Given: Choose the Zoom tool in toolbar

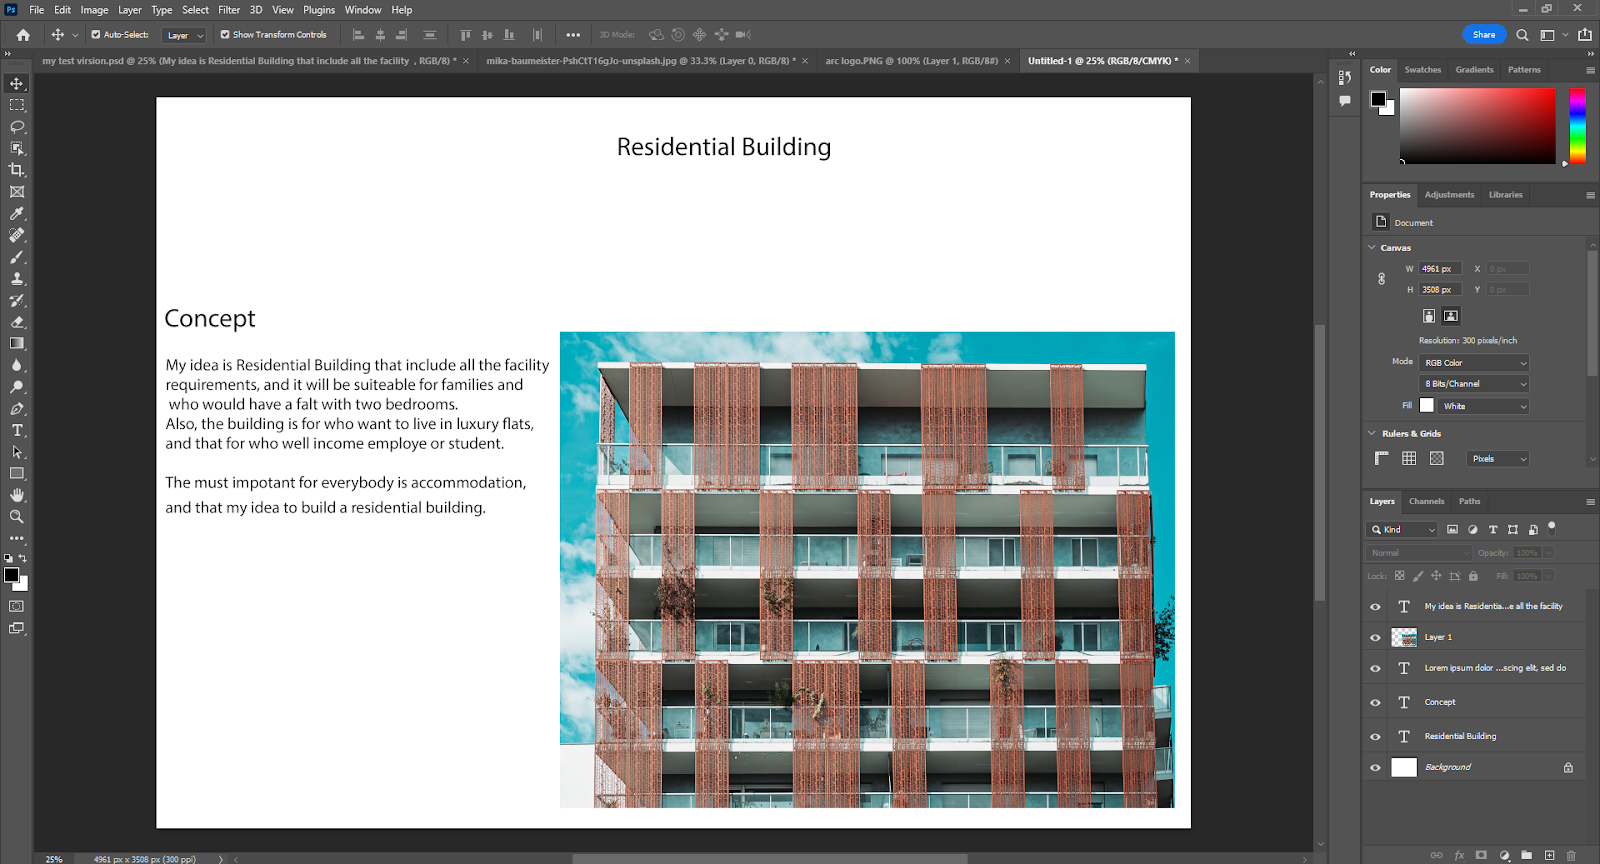Looking at the screenshot, I should coord(17,517).
